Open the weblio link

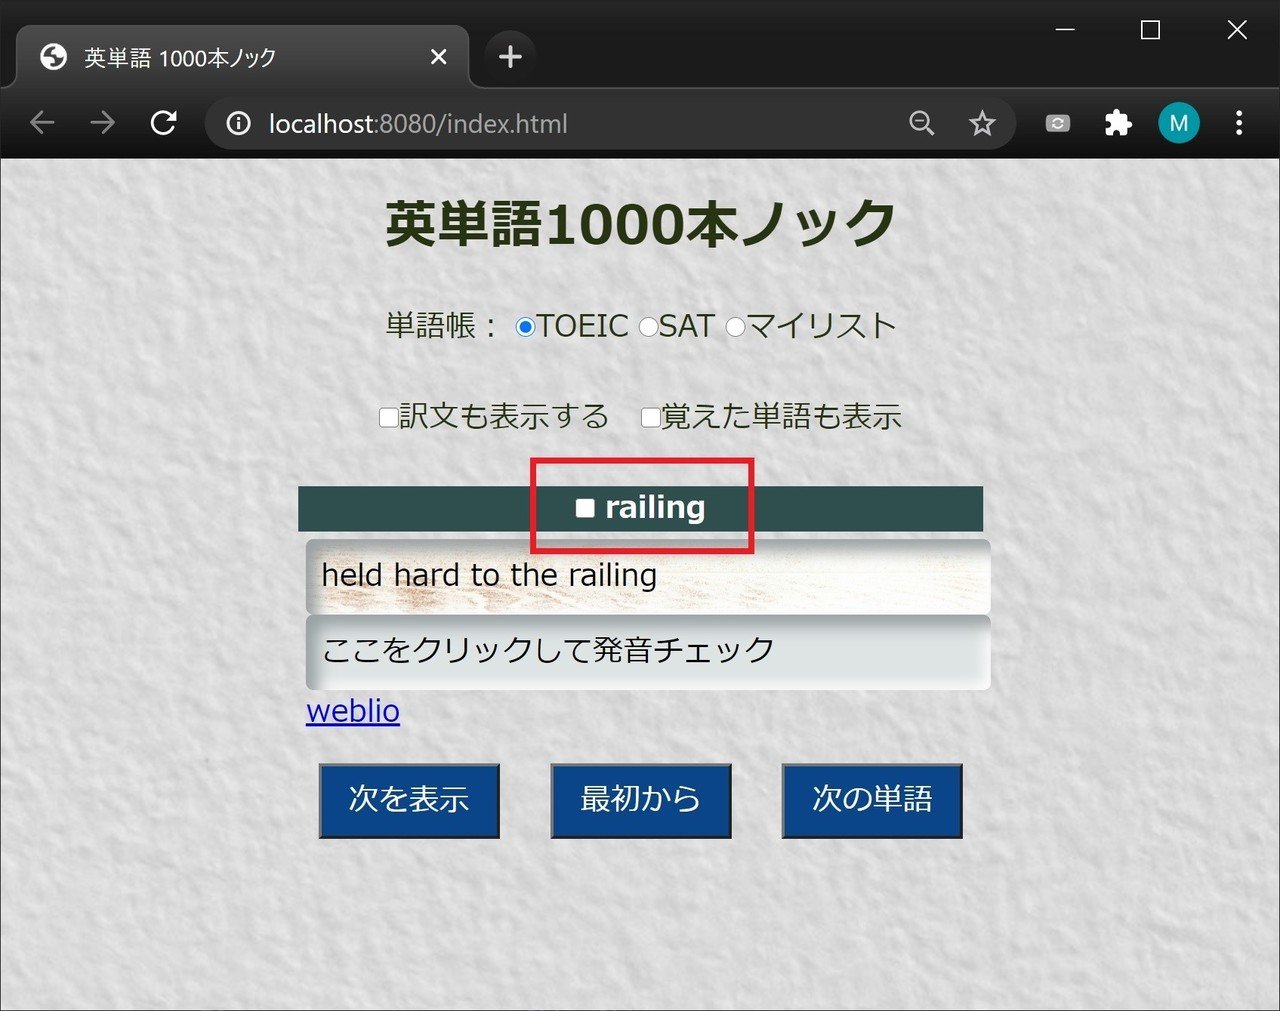[x=353, y=711]
